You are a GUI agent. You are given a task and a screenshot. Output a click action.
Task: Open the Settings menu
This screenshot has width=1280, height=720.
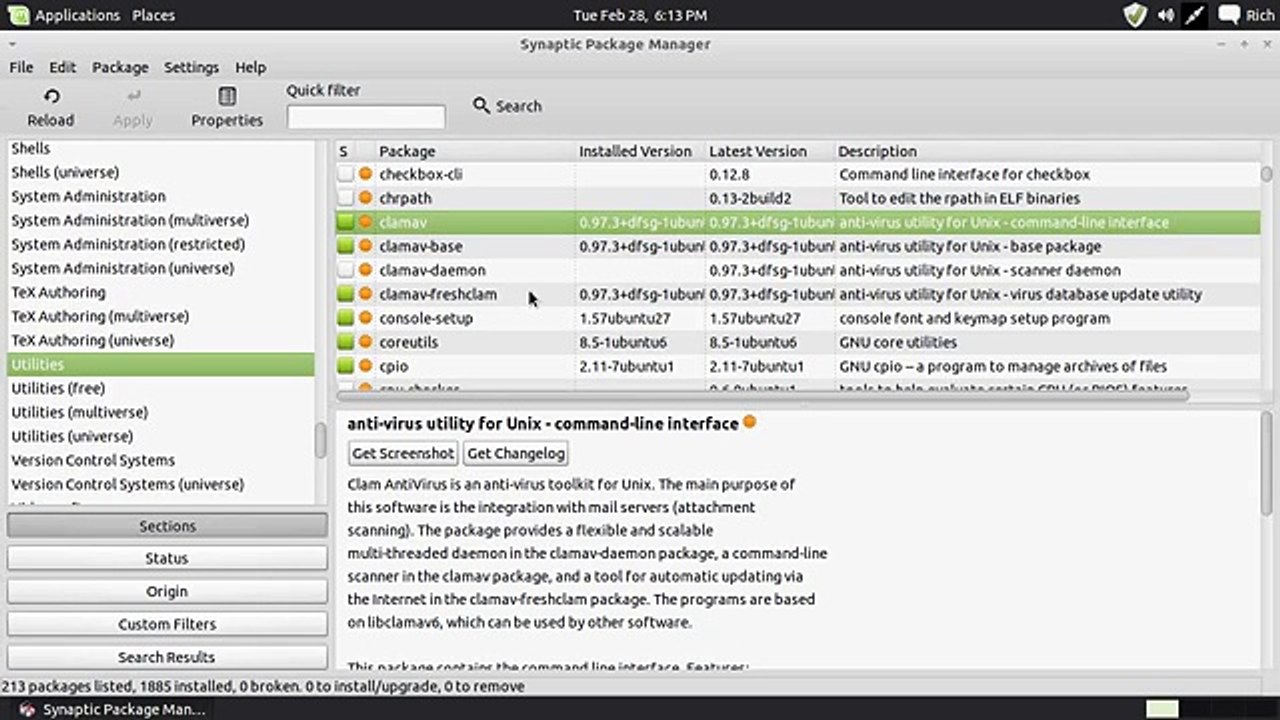(191, 67)
